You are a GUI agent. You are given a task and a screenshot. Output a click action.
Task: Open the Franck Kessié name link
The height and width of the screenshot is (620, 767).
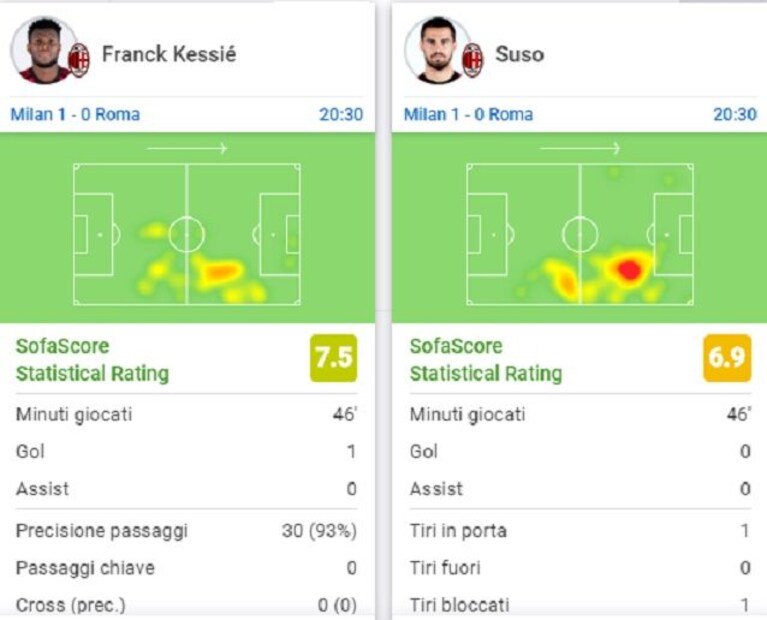(169, 54)
